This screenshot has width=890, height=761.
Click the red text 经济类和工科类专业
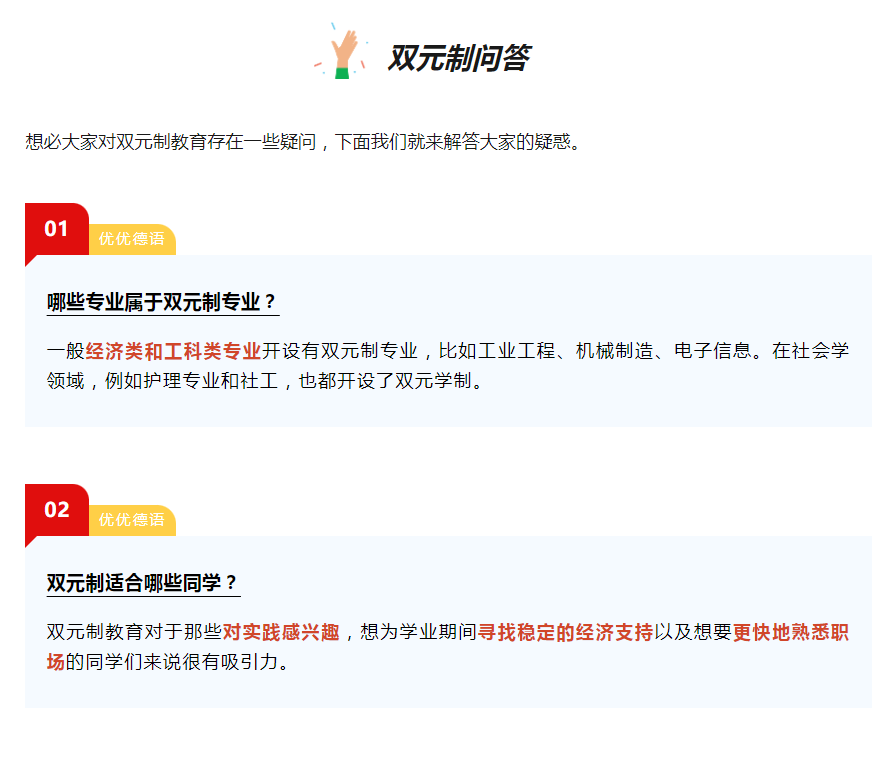click(x=173, y=351)
